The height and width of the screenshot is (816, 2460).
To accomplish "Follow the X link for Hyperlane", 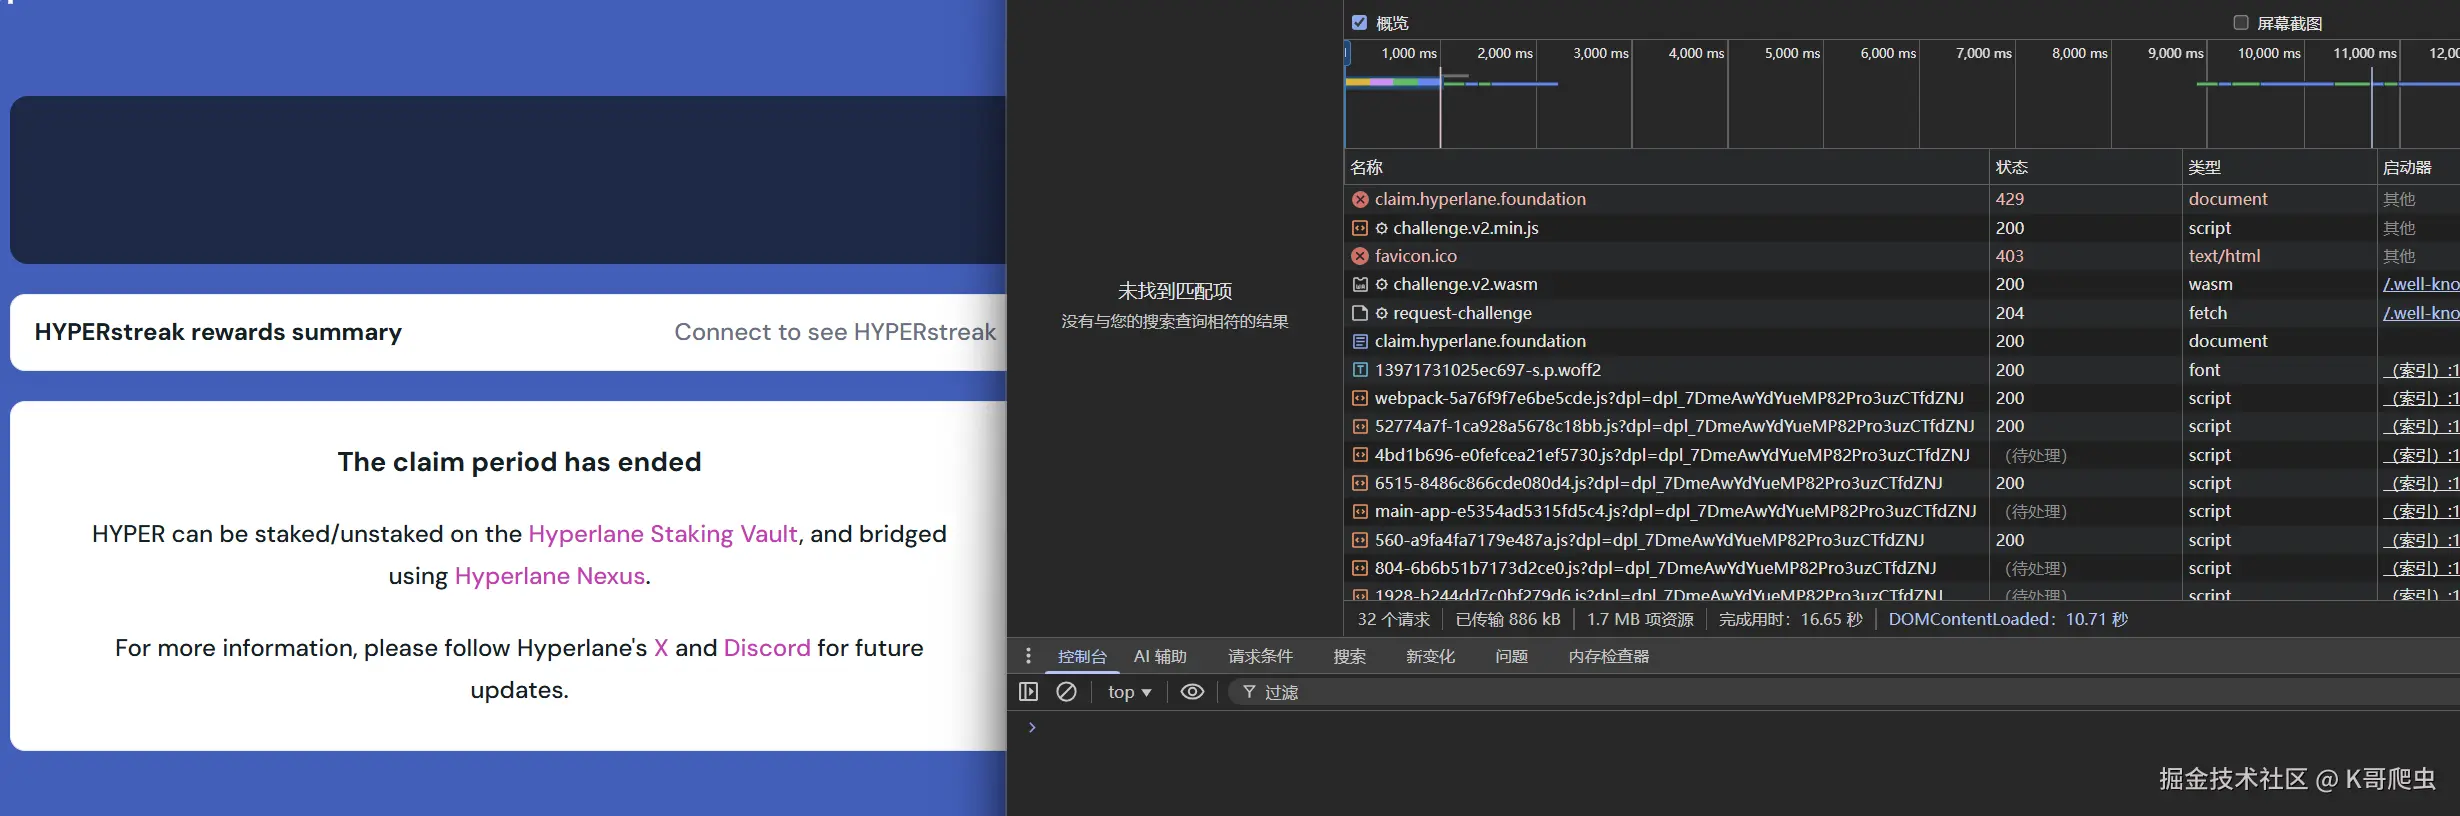I will pos(661,648).
